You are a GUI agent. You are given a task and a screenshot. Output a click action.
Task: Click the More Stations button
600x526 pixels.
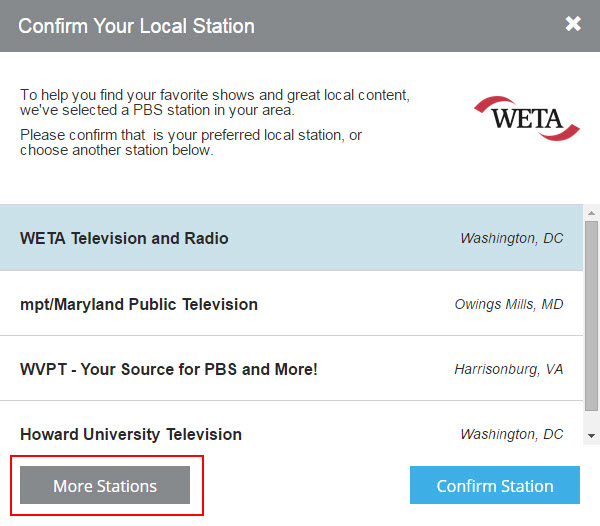pyautogui.click(x=105, y=485)
